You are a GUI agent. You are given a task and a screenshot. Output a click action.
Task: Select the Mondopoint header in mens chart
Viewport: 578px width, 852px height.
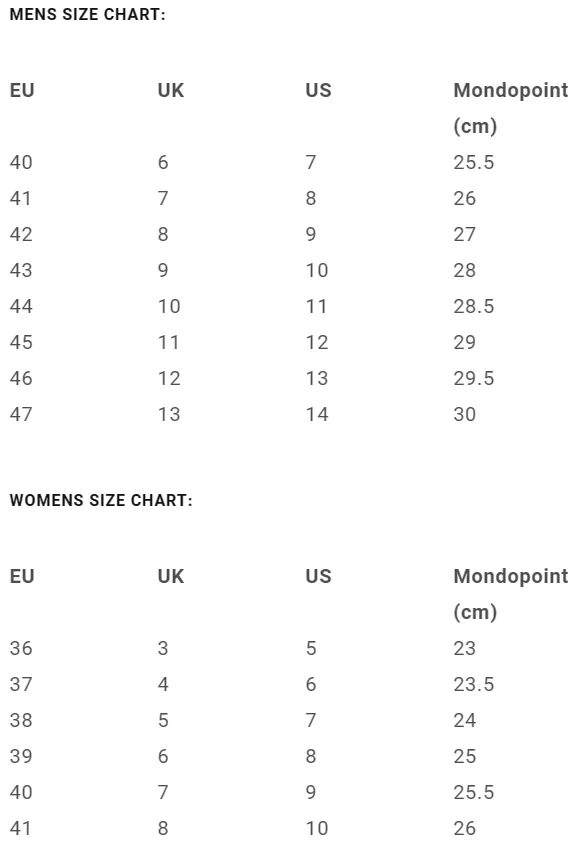tap(511, 108)
